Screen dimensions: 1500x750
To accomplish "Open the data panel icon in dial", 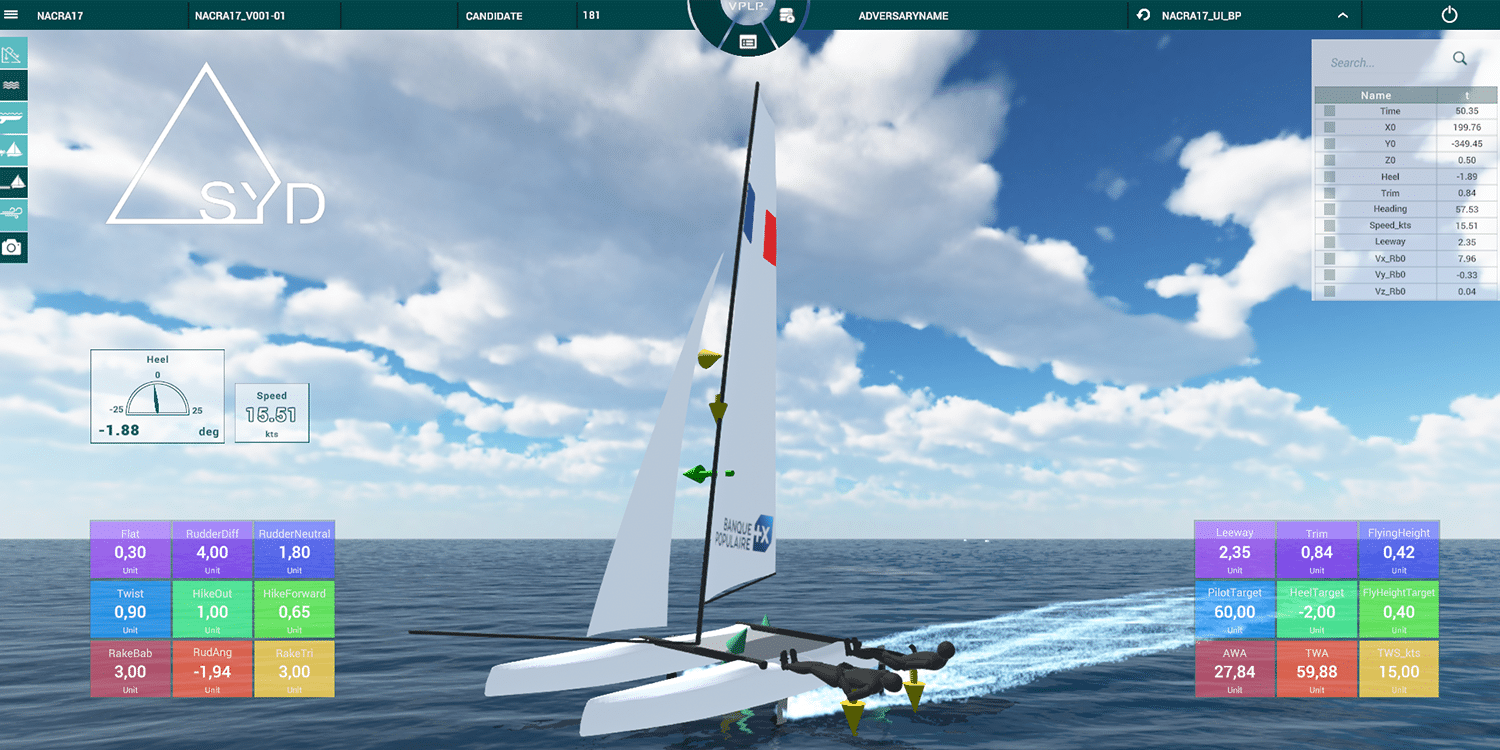I will (747, 42).
